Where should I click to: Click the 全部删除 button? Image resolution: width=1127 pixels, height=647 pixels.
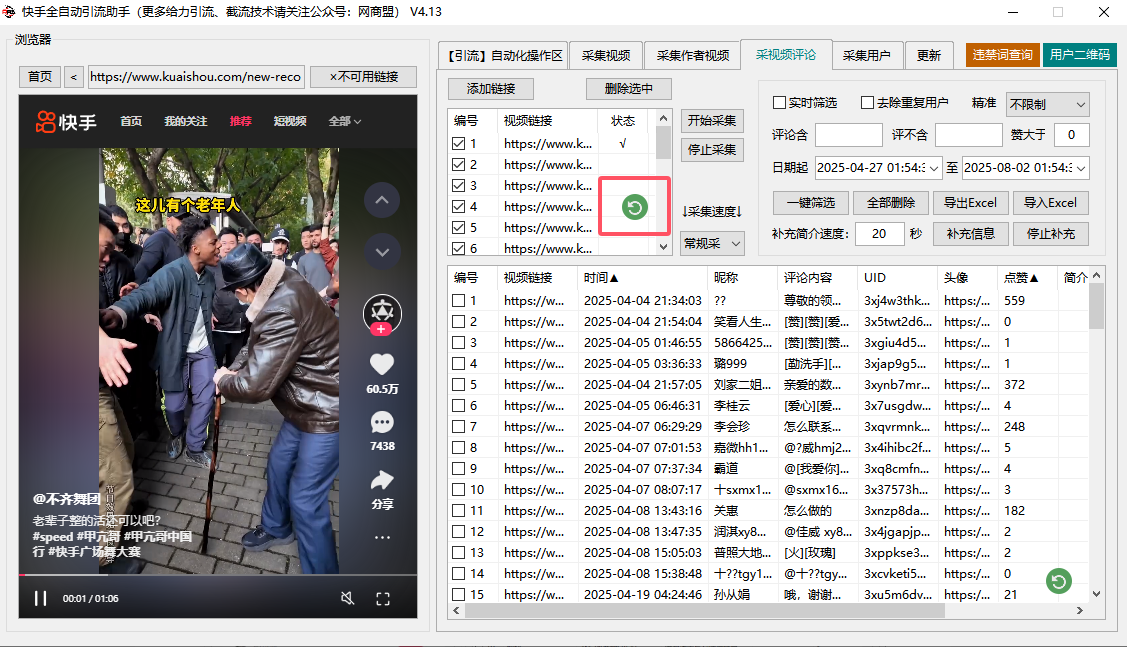891,203
